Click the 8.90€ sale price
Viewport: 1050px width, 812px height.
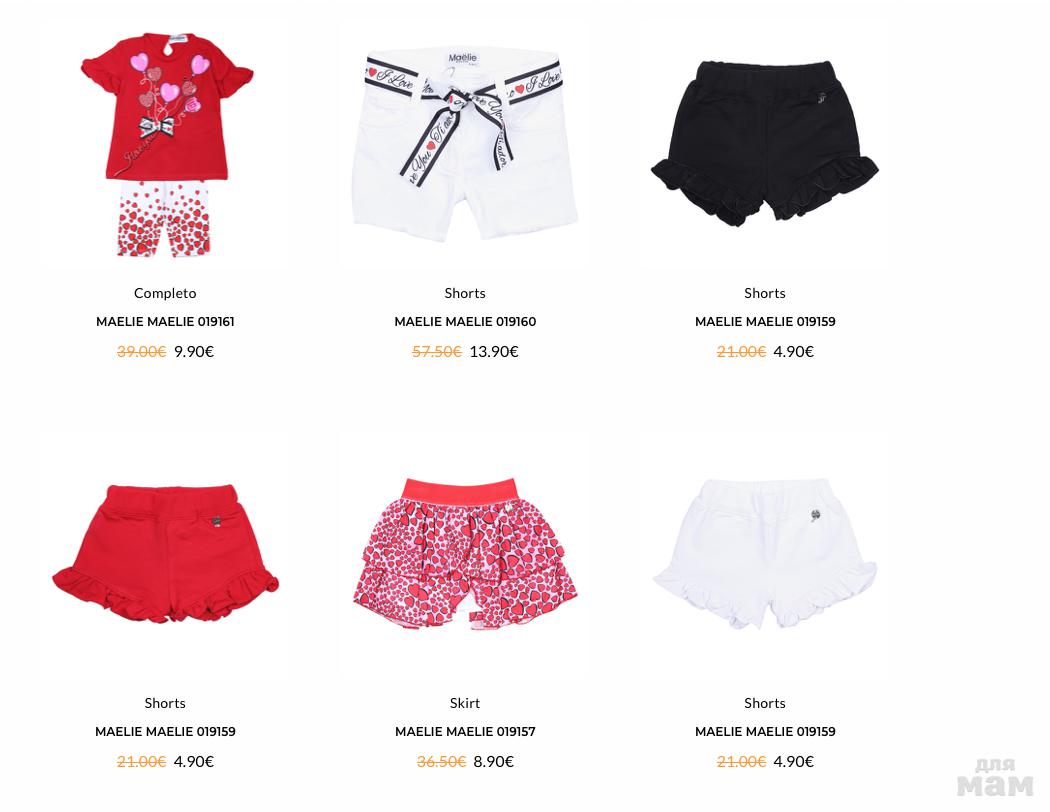(494, 762)
